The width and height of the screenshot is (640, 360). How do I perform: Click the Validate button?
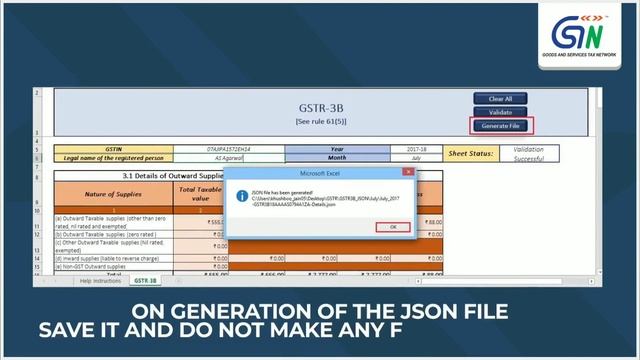click(x=500, y=112)
